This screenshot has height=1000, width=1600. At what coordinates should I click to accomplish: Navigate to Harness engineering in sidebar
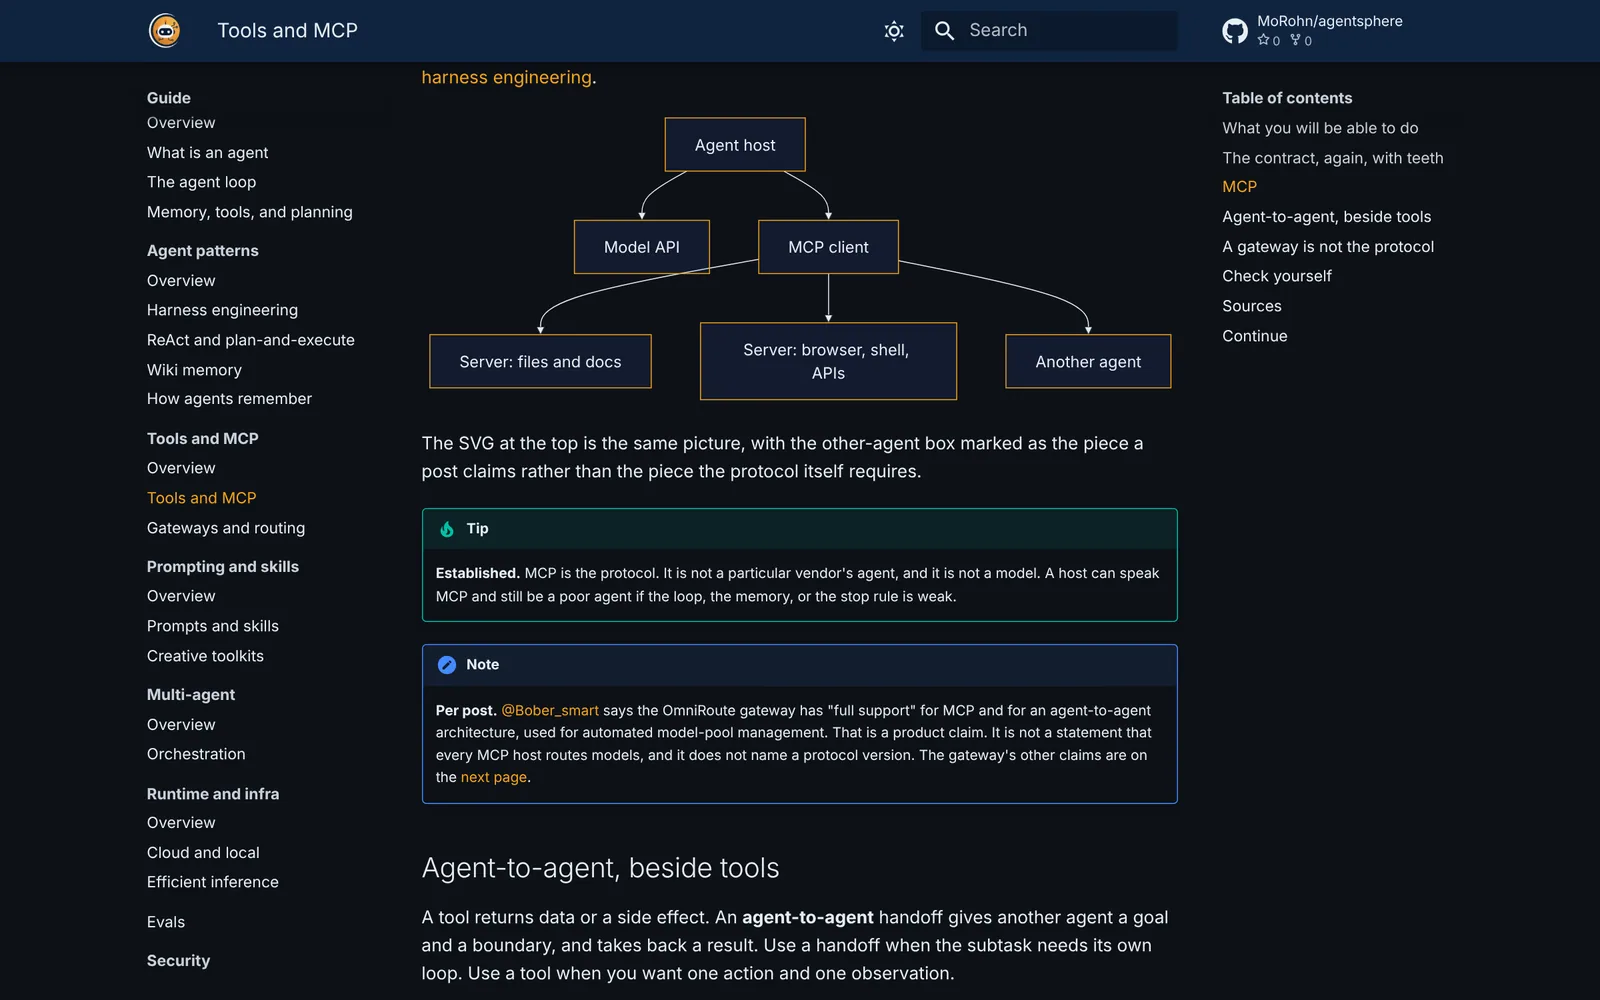222,310
